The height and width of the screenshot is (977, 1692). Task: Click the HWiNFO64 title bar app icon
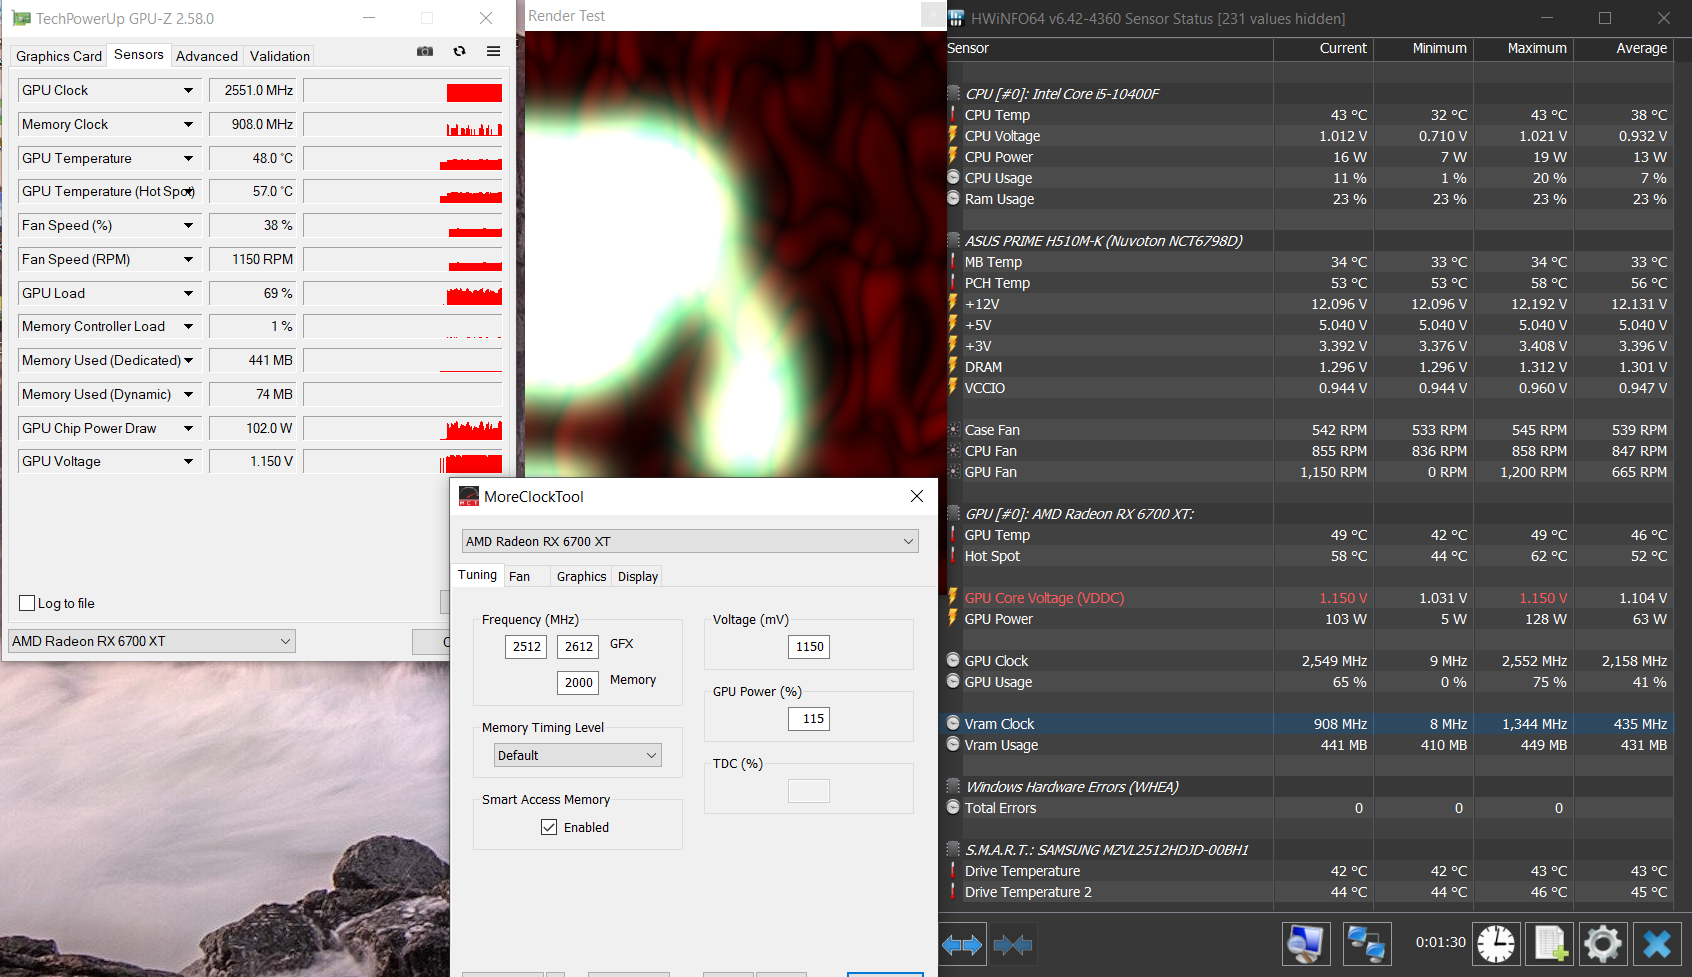click(x=956, y=18)
